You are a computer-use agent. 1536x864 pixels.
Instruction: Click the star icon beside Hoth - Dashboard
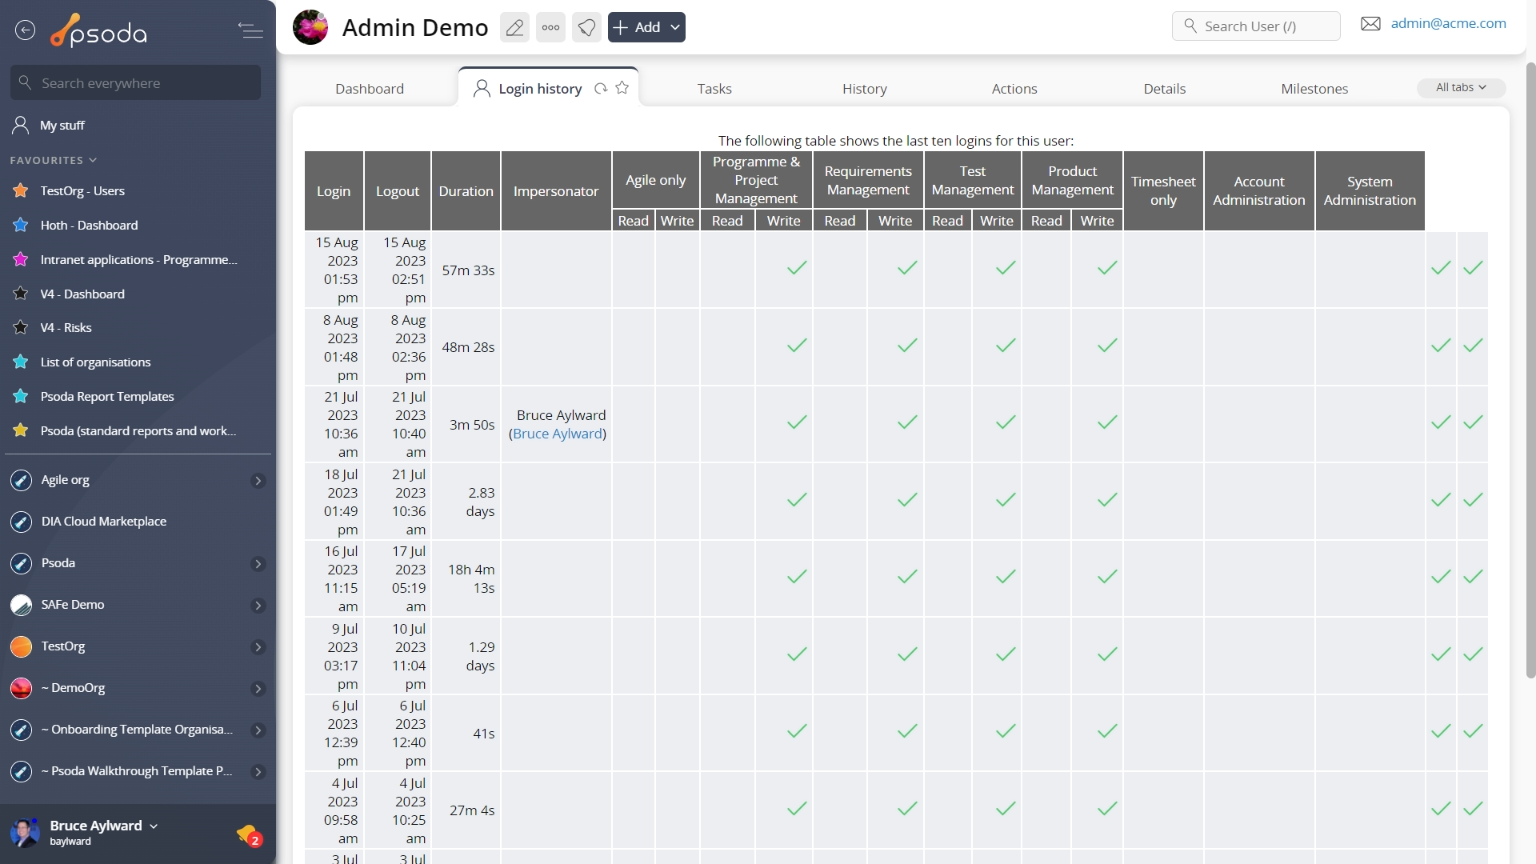(20, 225)
